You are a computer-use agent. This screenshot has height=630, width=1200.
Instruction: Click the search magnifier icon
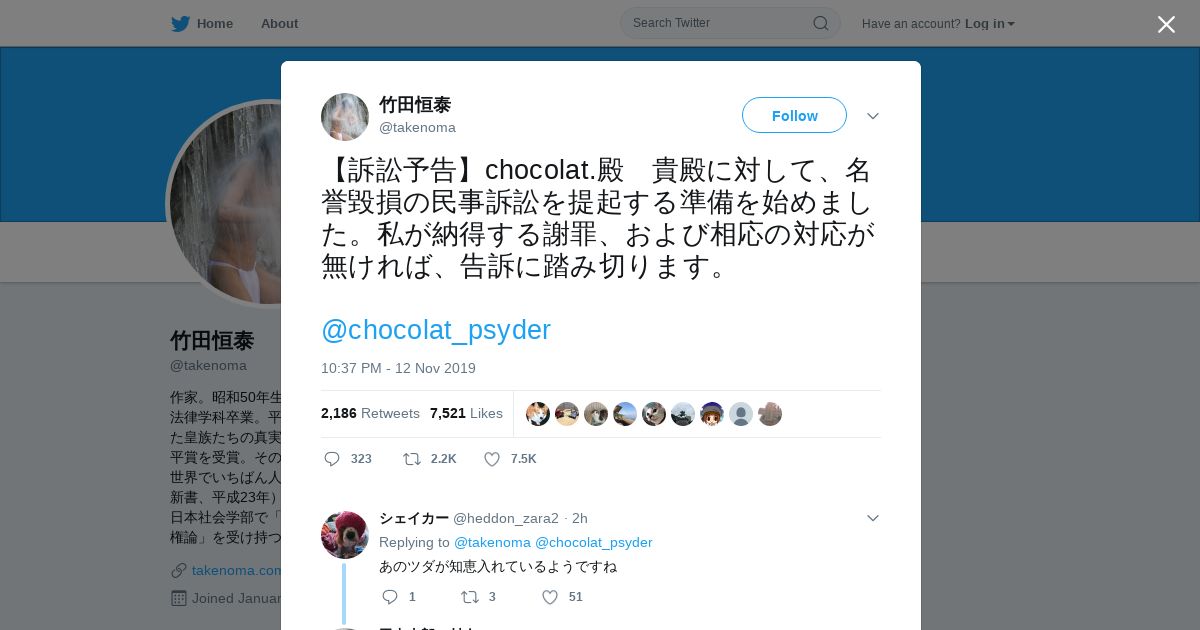point(820,23)
